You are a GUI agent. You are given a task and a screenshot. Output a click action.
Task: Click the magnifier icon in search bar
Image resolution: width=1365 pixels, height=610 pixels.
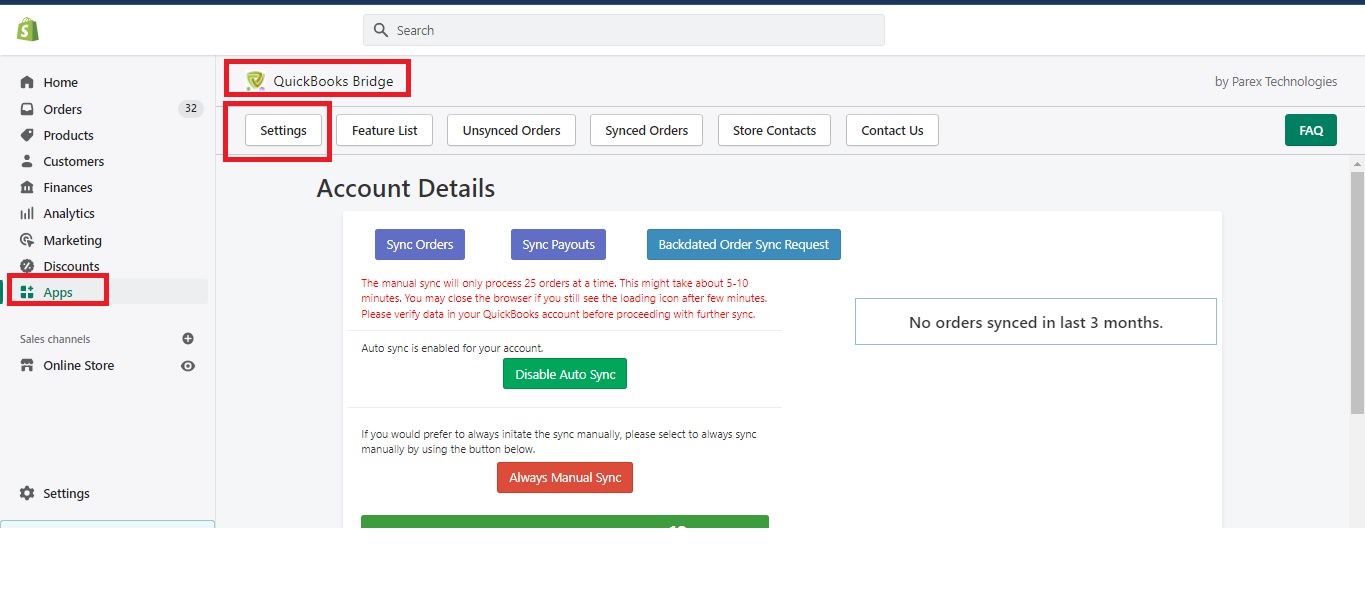pos(381,30)
